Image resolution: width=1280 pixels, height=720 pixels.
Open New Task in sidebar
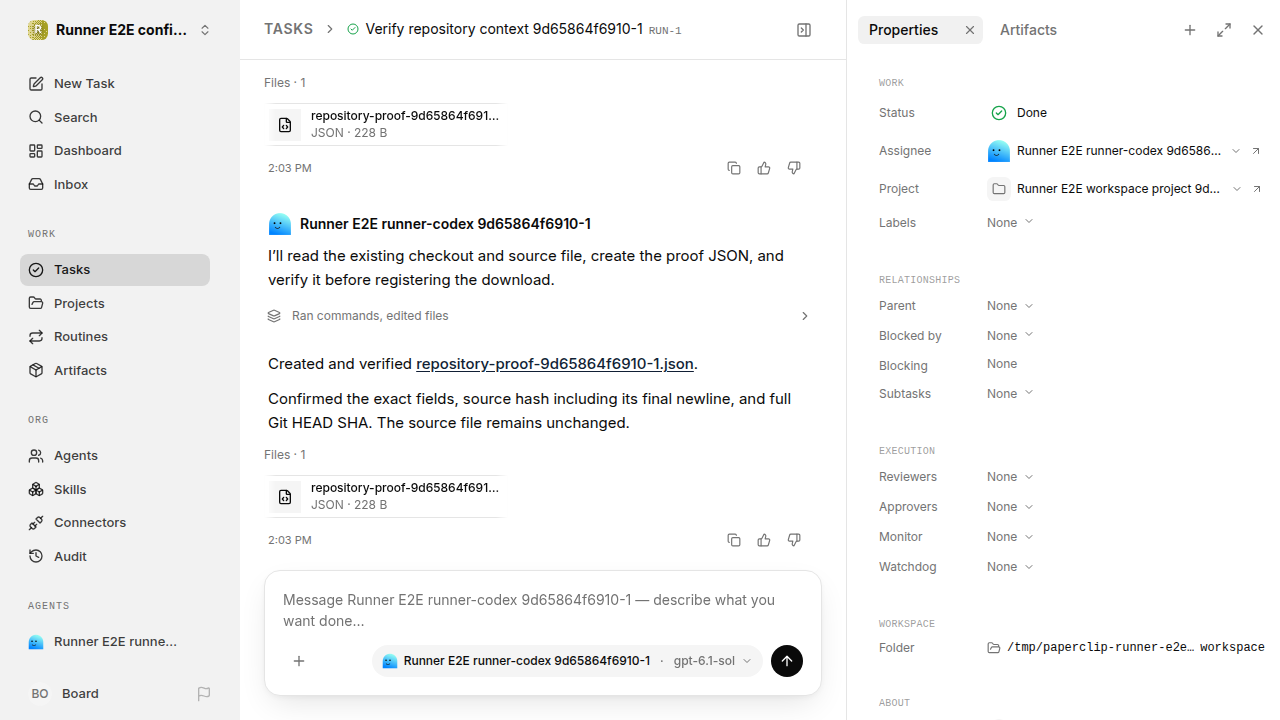[x=115, y=84]
